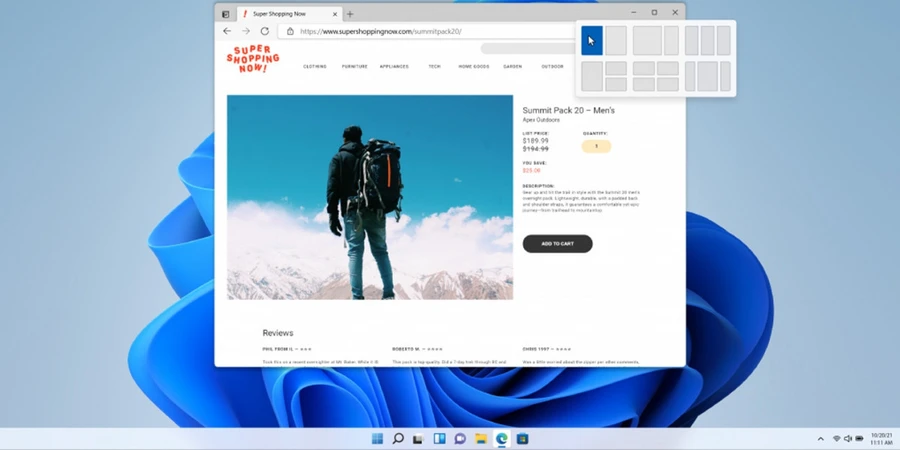Snap to wide center zone of narrow-wide-narrow layout
The height and width of the screenshot is (450, 900).
tap(708, 76)
